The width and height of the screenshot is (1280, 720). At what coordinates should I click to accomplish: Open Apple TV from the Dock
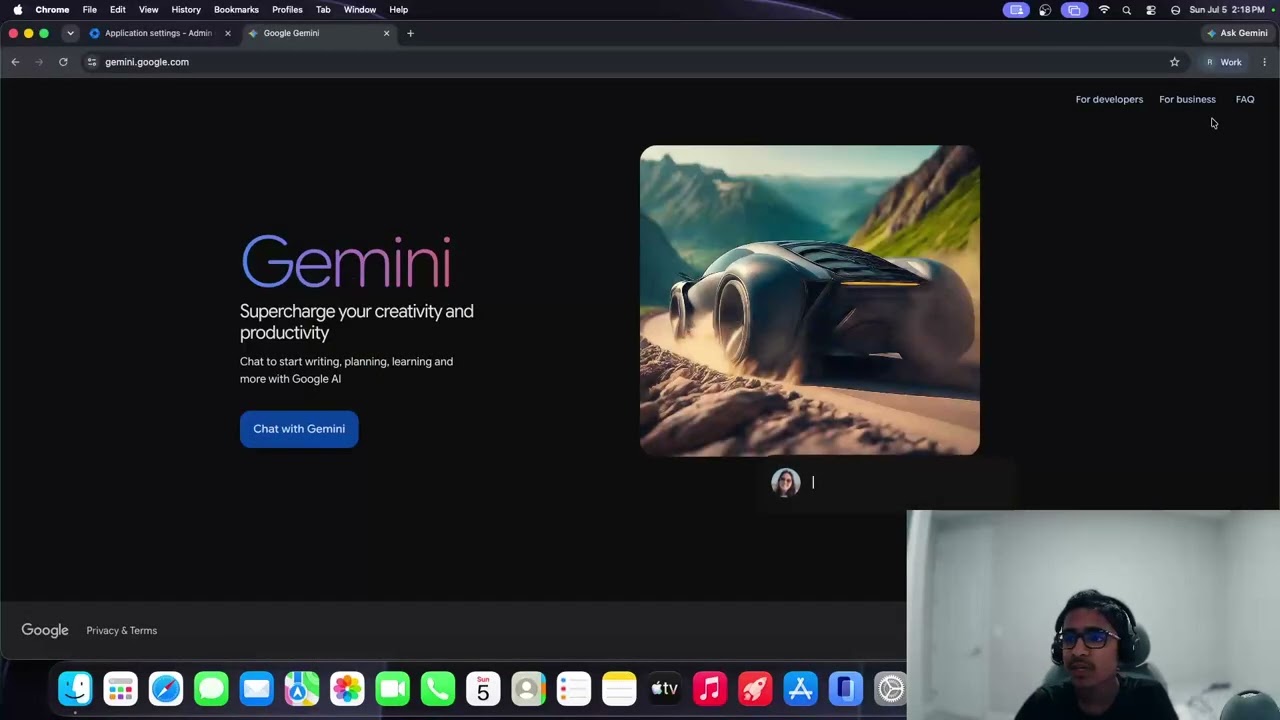click(x=665, y=689)
